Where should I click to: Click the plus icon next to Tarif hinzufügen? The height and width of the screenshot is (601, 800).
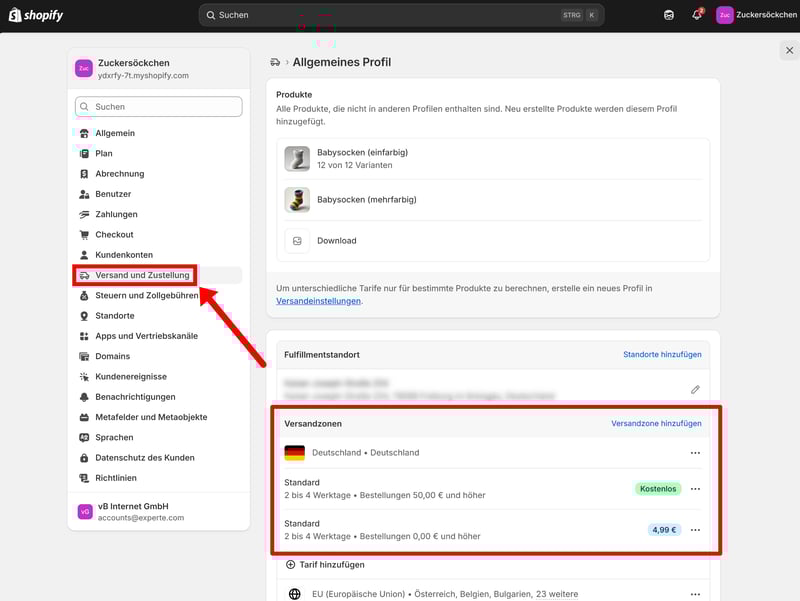291,565
